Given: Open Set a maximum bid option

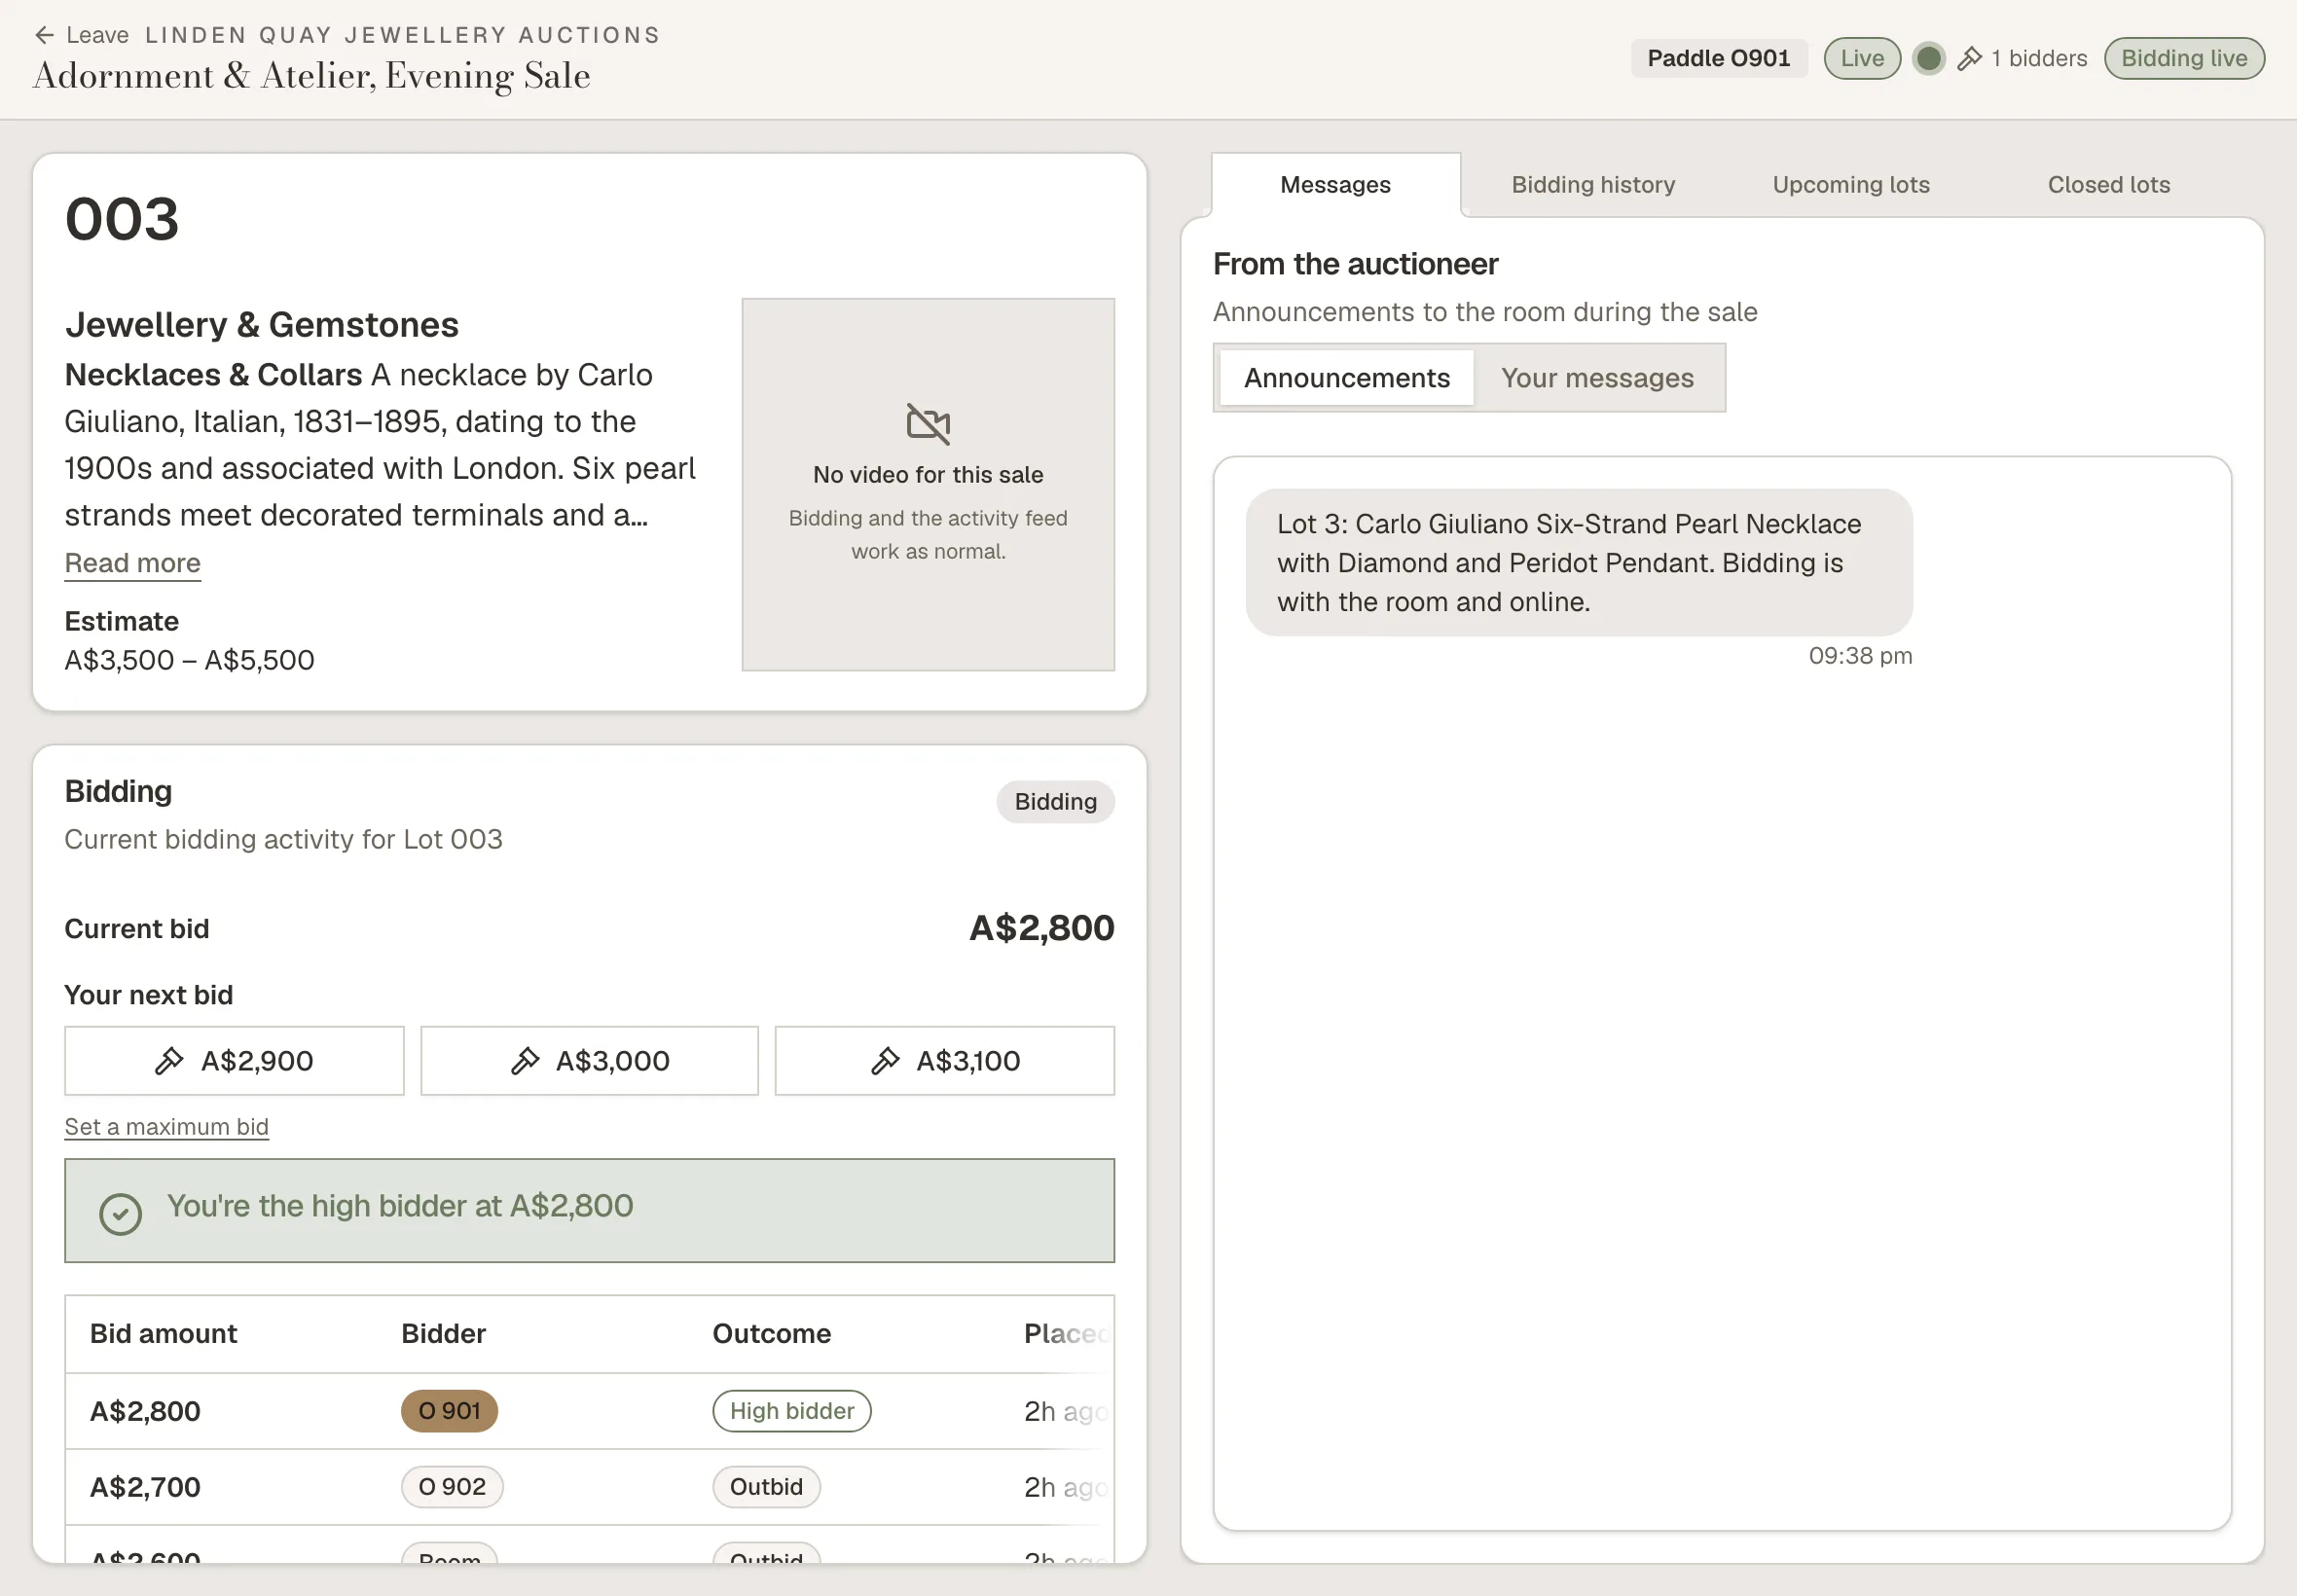Looking at the screenshot, I should (167, 1127).
